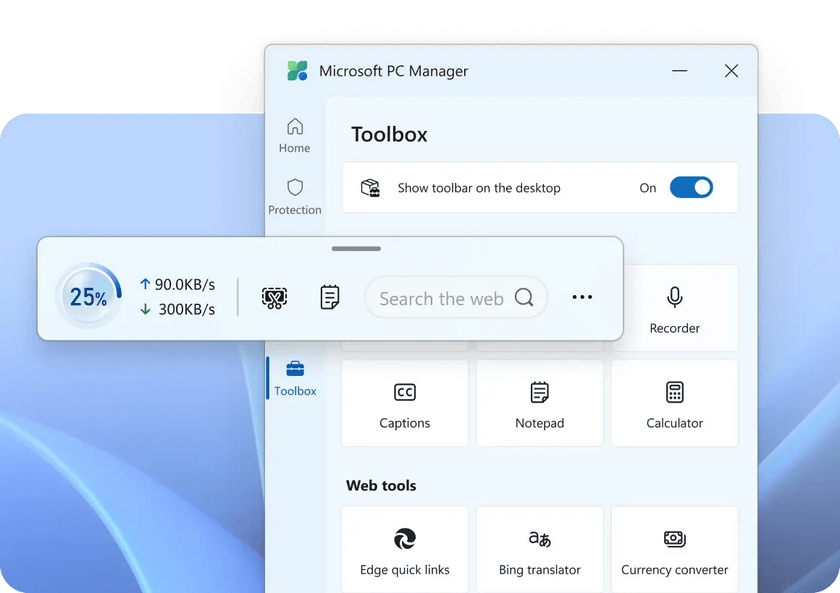Open the screenshot tool on the floating toolbar
840x593 pixels.
(273, 297)
